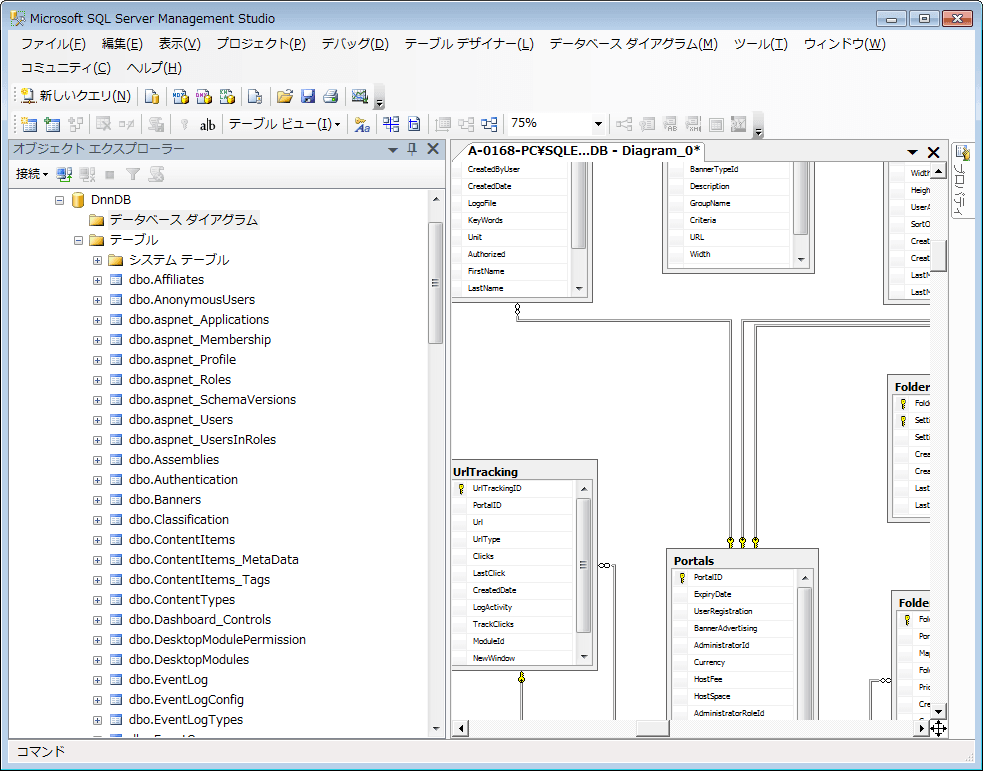The height and width of the screenshot is (771, 983).
Task: Click the Set Text Annotation Font icon
Action: (x=362, y=124)
